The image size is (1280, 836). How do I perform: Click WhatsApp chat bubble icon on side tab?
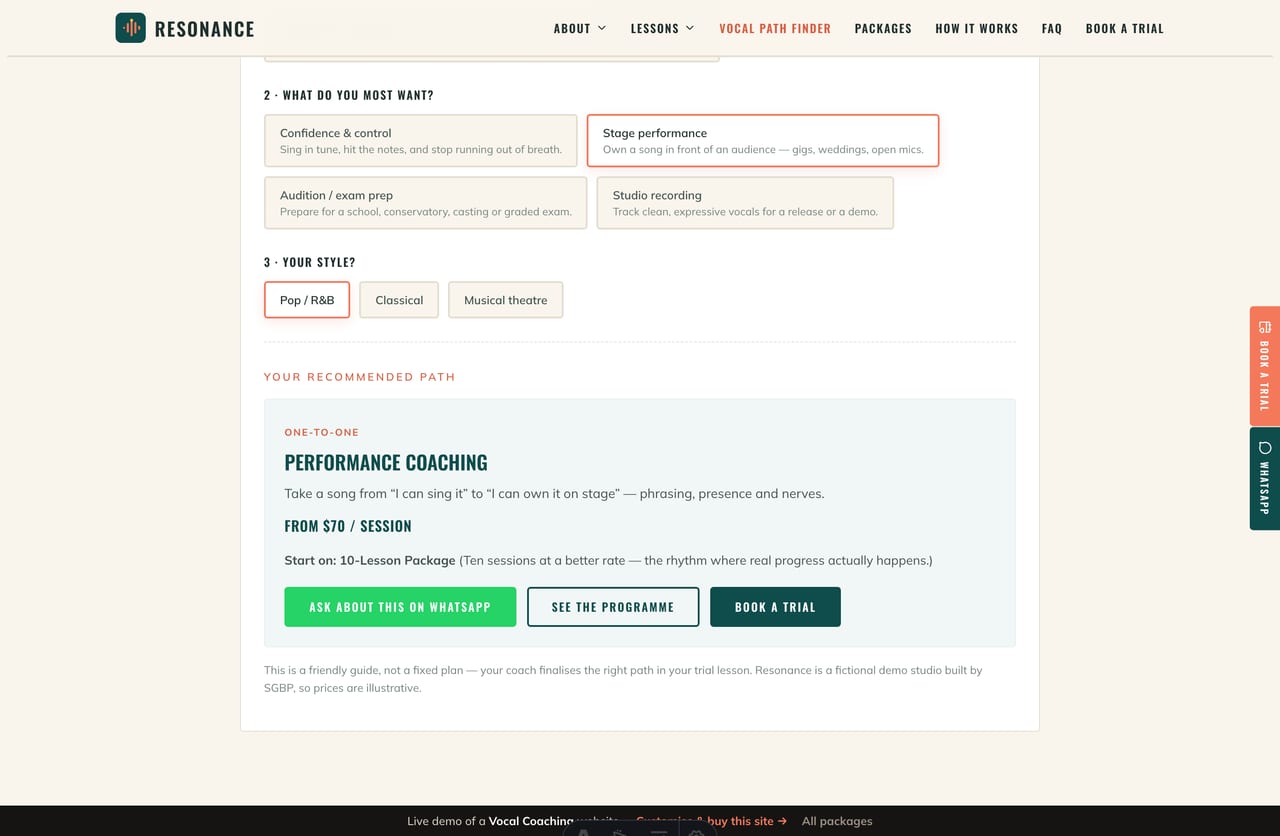(x=1265, y=447)
